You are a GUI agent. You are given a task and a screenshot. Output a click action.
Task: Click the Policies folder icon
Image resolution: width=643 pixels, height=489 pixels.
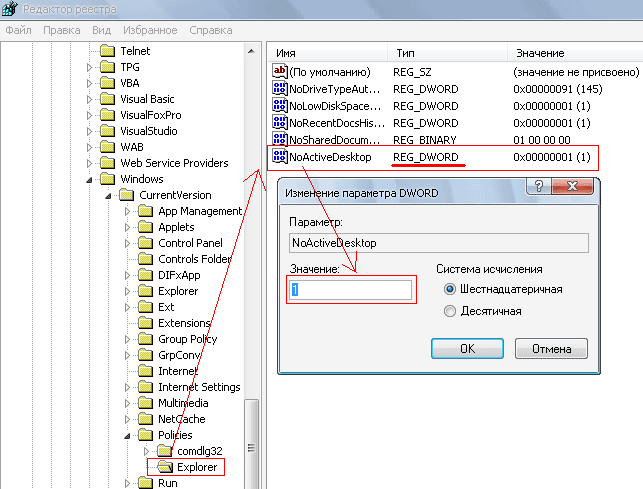point(146,435)
